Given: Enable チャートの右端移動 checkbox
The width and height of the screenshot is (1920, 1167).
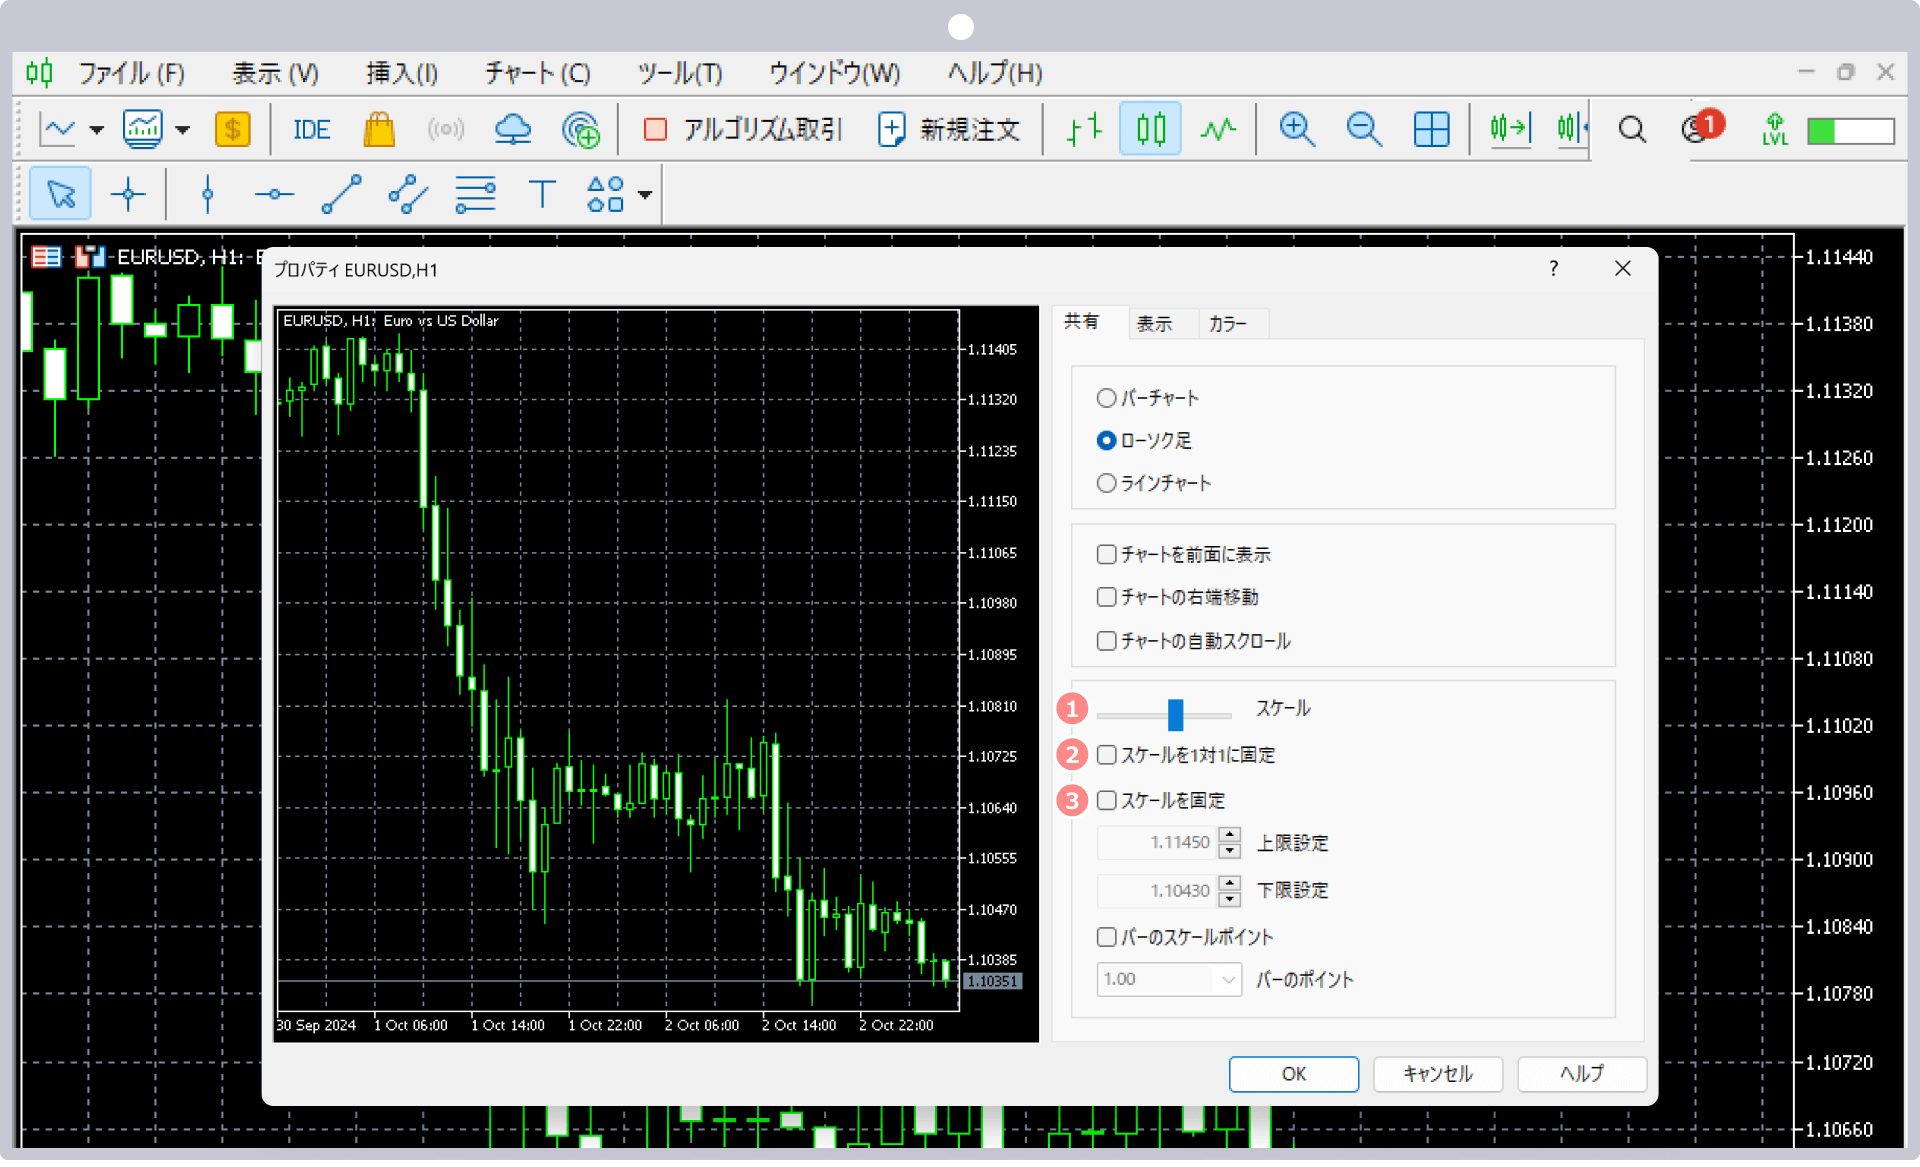Looking at the screenshot, I should pyautogui.click(x=1106, y=597).
